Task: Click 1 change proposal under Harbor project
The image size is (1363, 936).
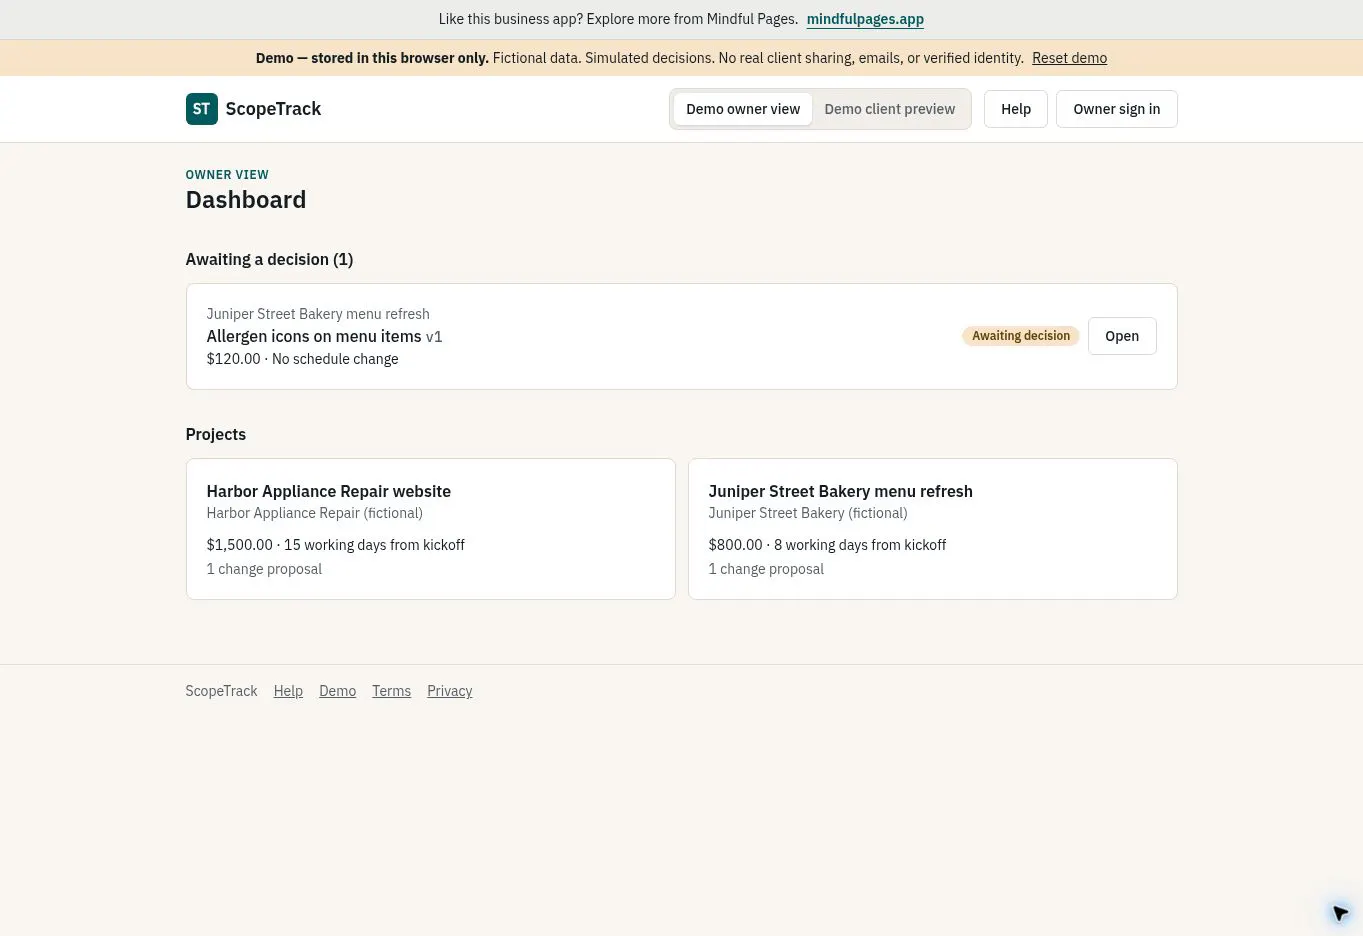Action: coord(264,569)
